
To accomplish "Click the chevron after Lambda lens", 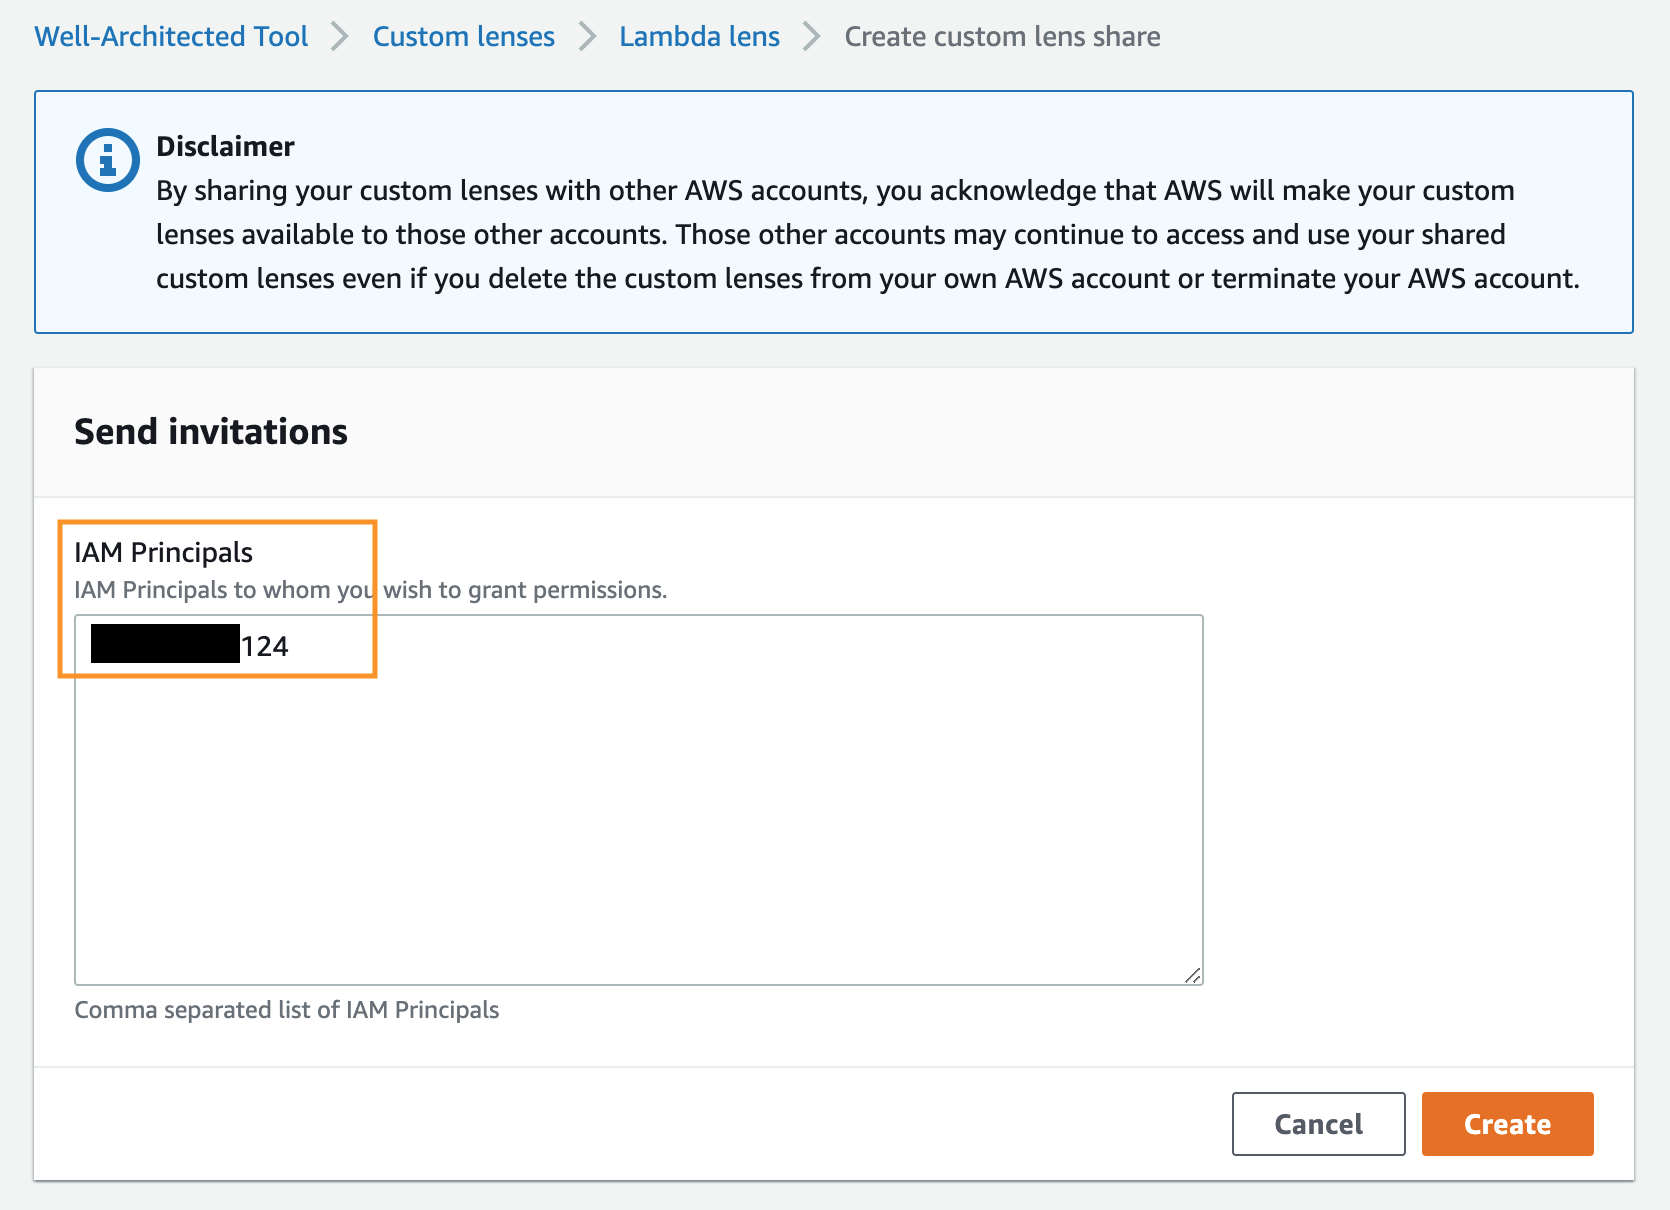I will click(x=811, y=36).
